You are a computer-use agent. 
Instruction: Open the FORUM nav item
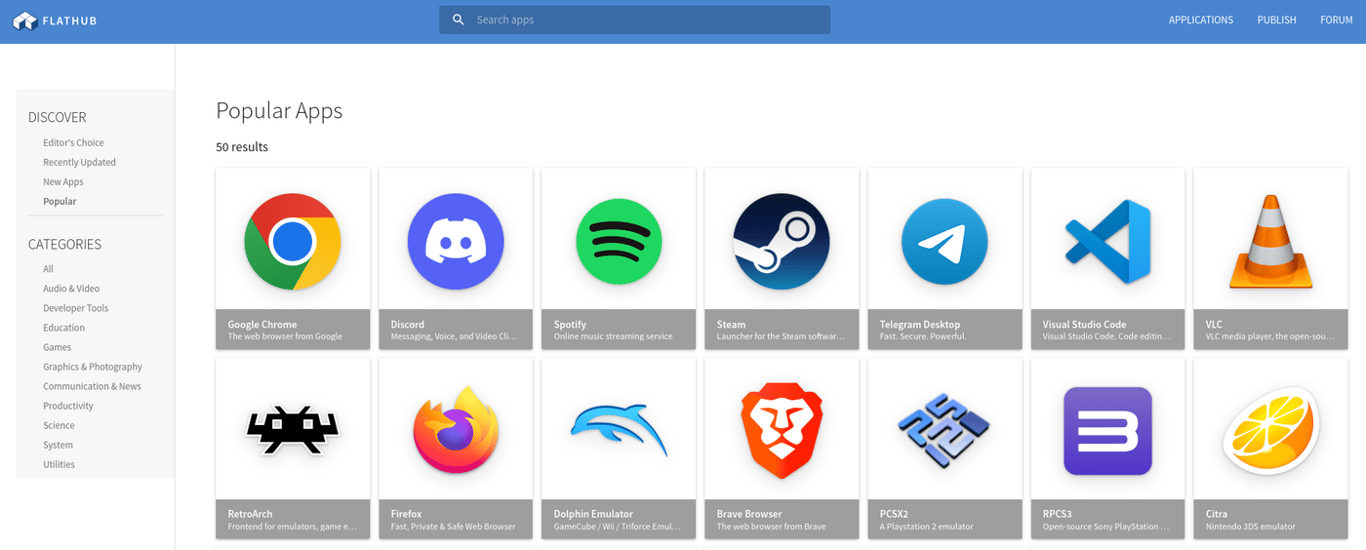point(1336,20)
